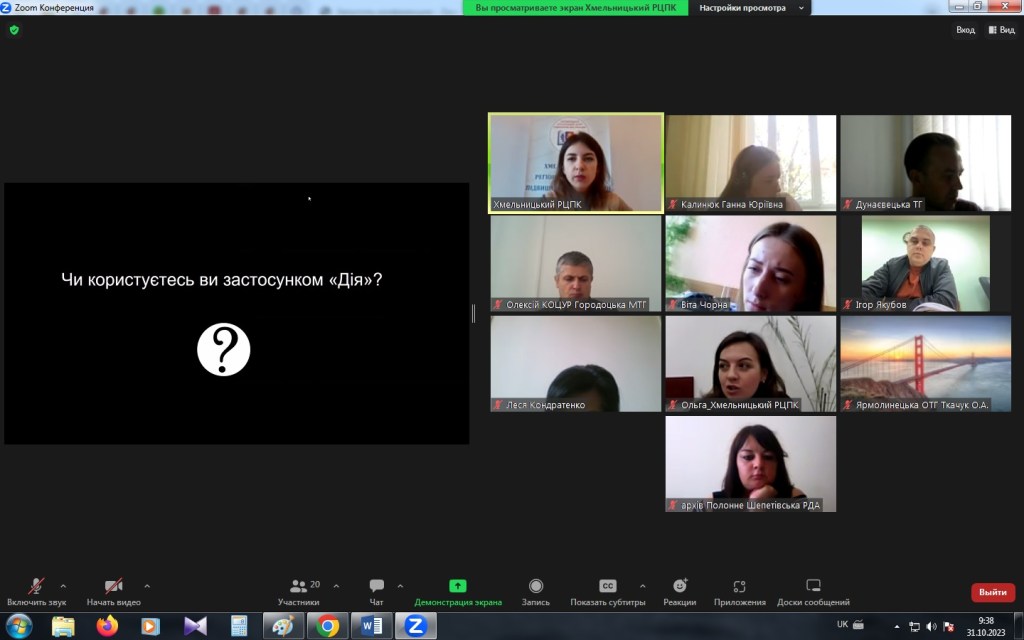Click the Вход sign-in button
The height and width of the screenshot is (640, 1024).
tap(964, 30)
